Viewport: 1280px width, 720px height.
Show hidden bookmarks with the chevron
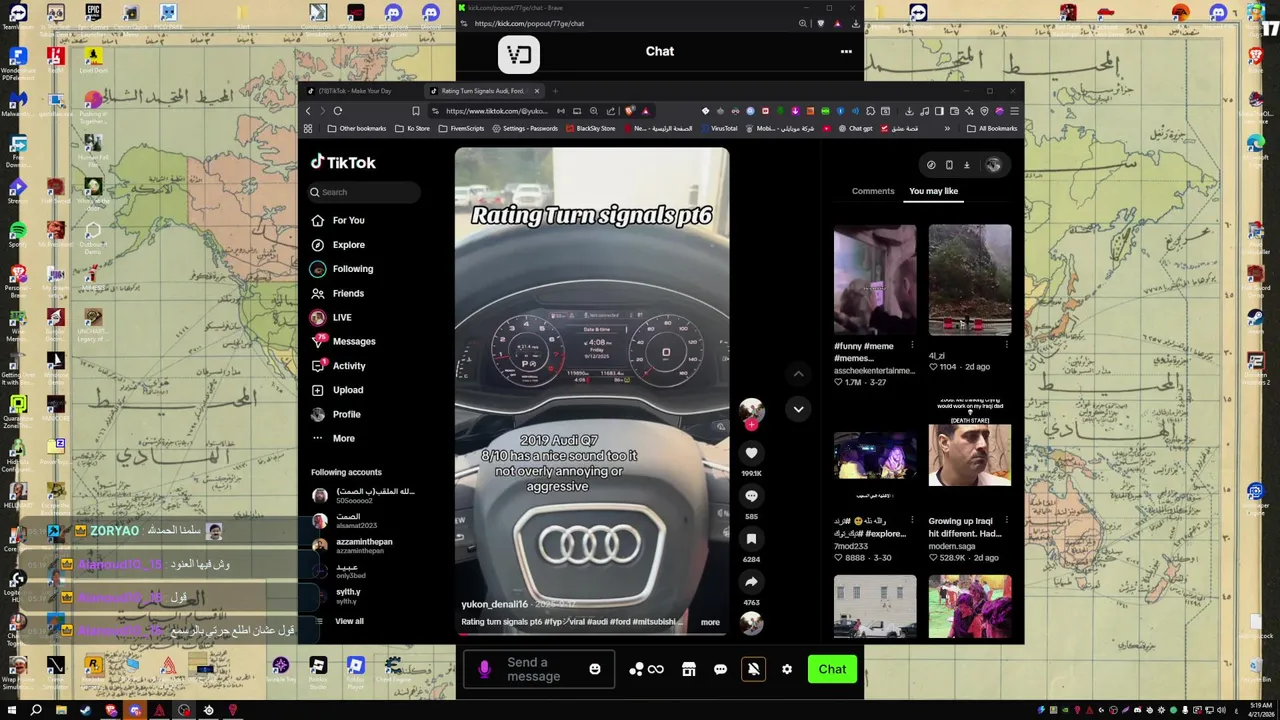(947, 128)
